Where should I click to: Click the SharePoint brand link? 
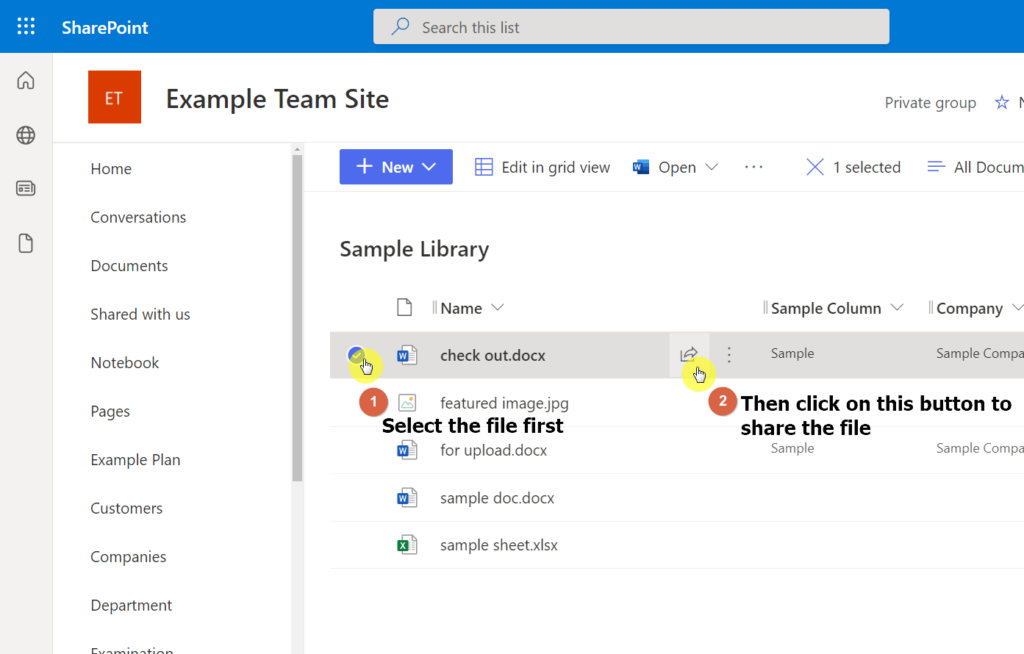(104, 27)
